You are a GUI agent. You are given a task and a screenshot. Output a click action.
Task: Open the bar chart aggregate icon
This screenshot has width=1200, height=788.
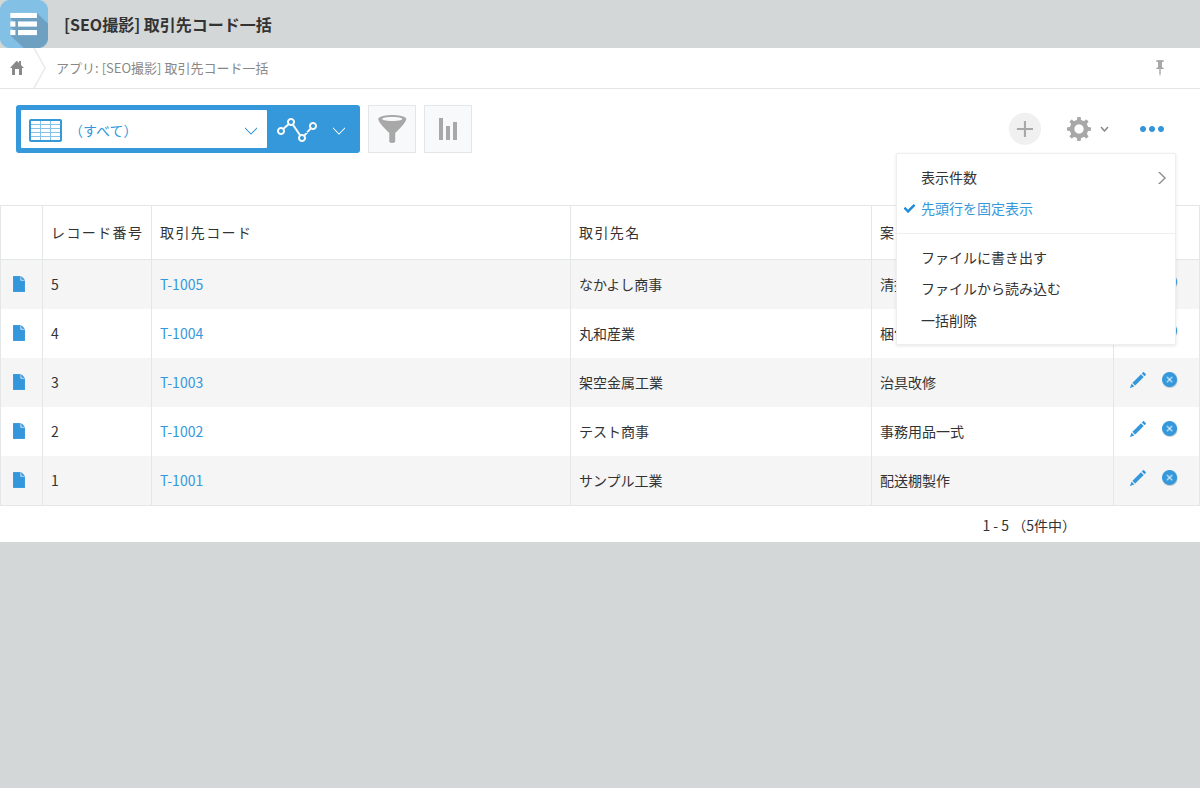pyautogui.click(x=448, y=129)
